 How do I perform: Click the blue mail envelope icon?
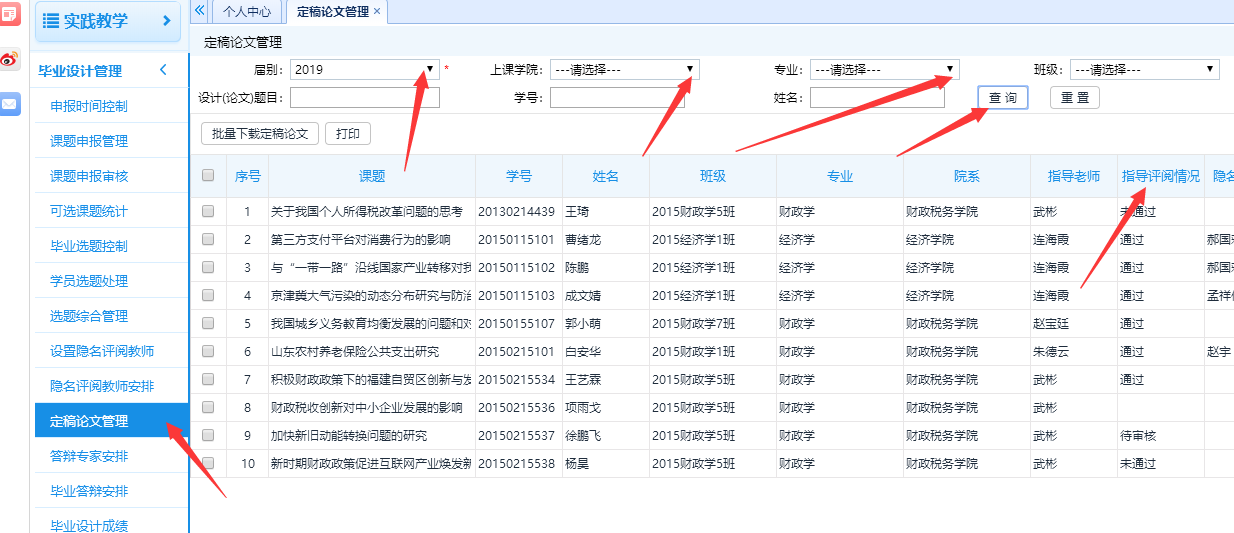[10, 103]
